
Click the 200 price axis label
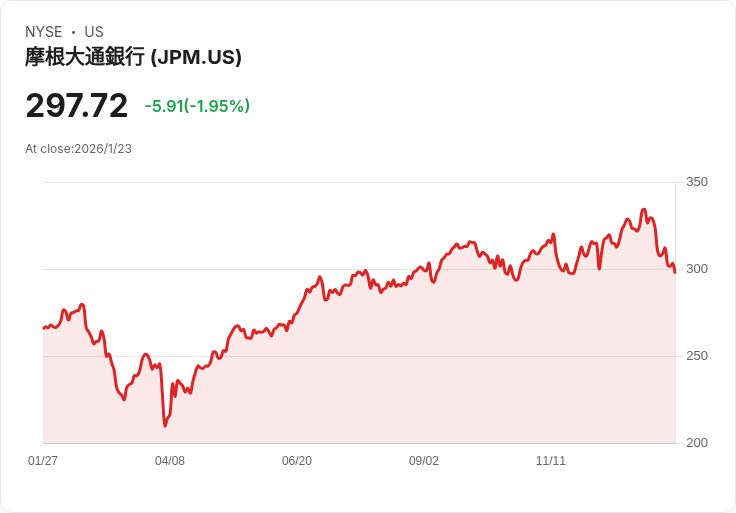697,443
